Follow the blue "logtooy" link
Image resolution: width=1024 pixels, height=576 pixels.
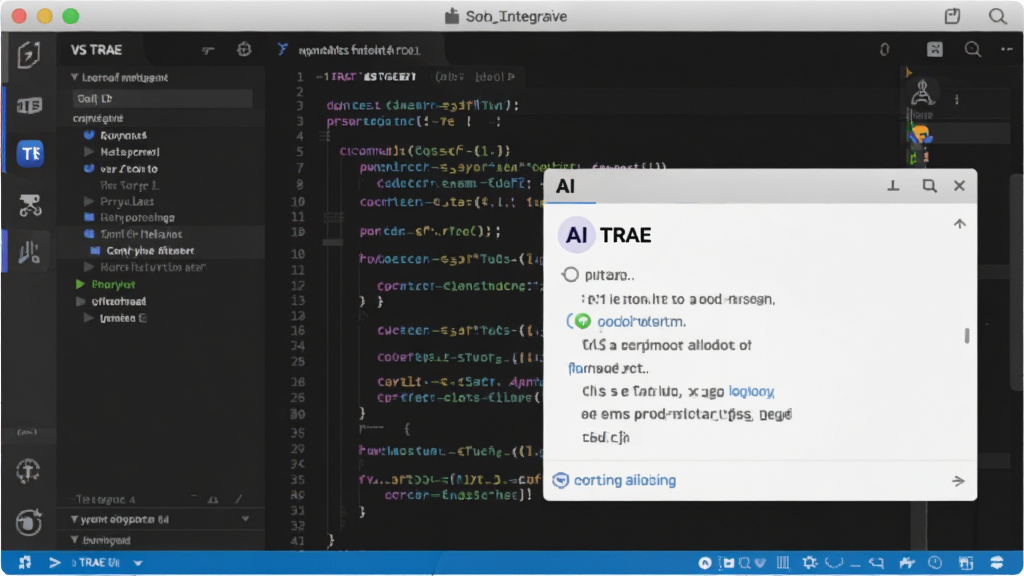[752, 391]
